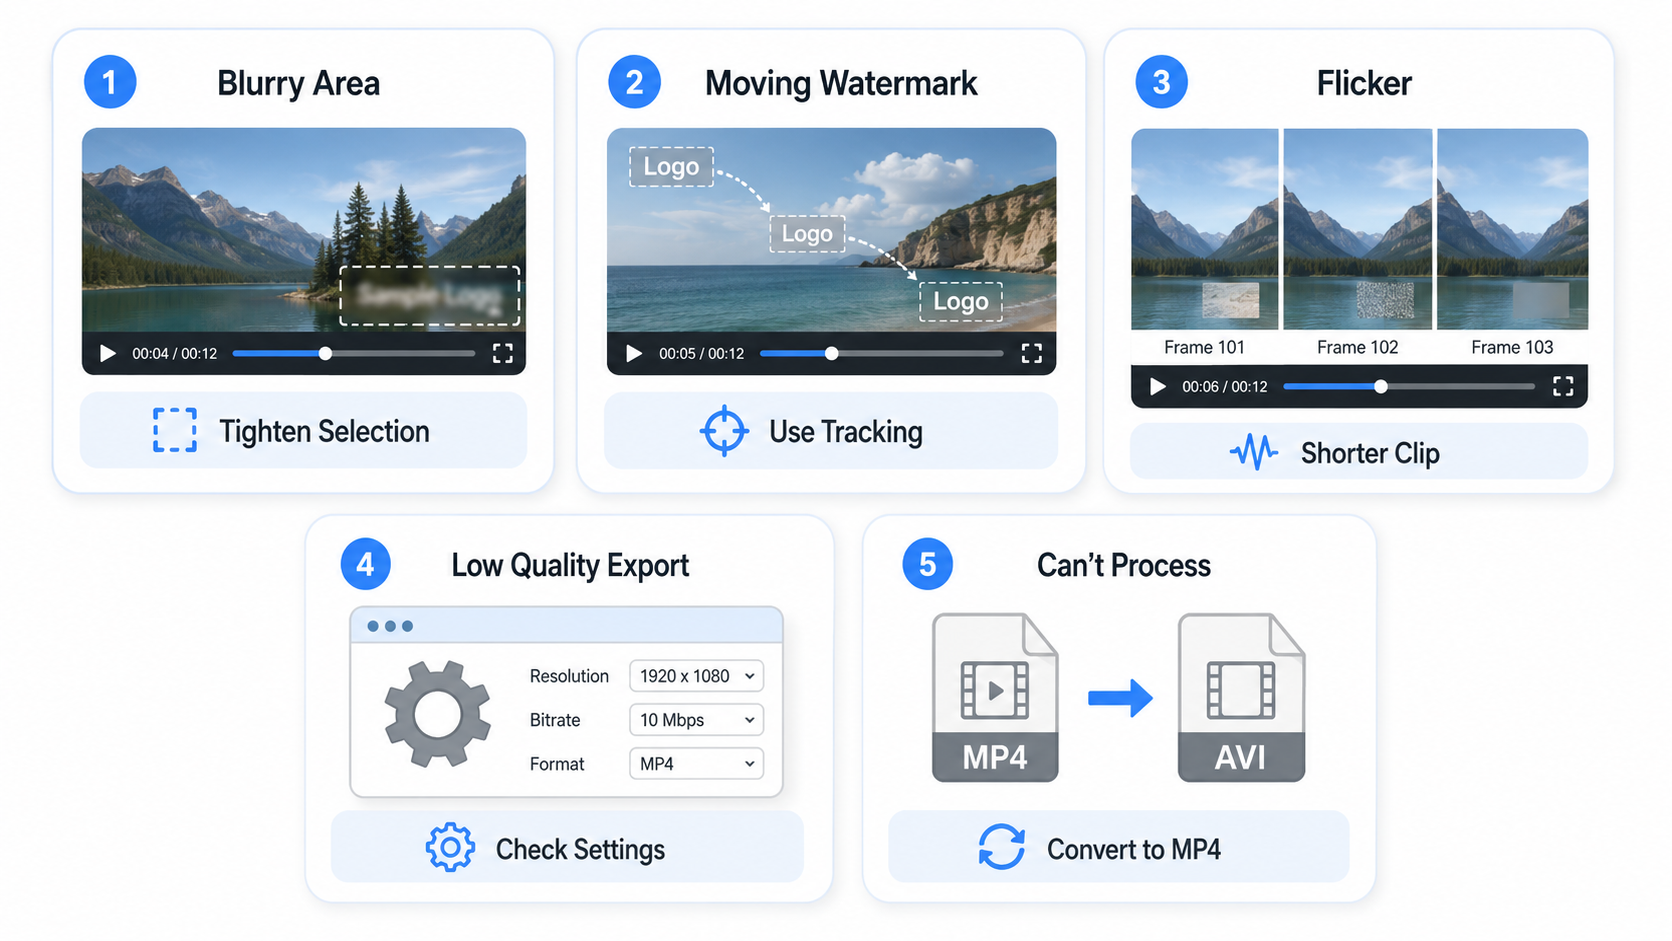Open fullscreen on the Moving Watermark player
Viewport: 1672px width, 941px height.
(1031, 353)
